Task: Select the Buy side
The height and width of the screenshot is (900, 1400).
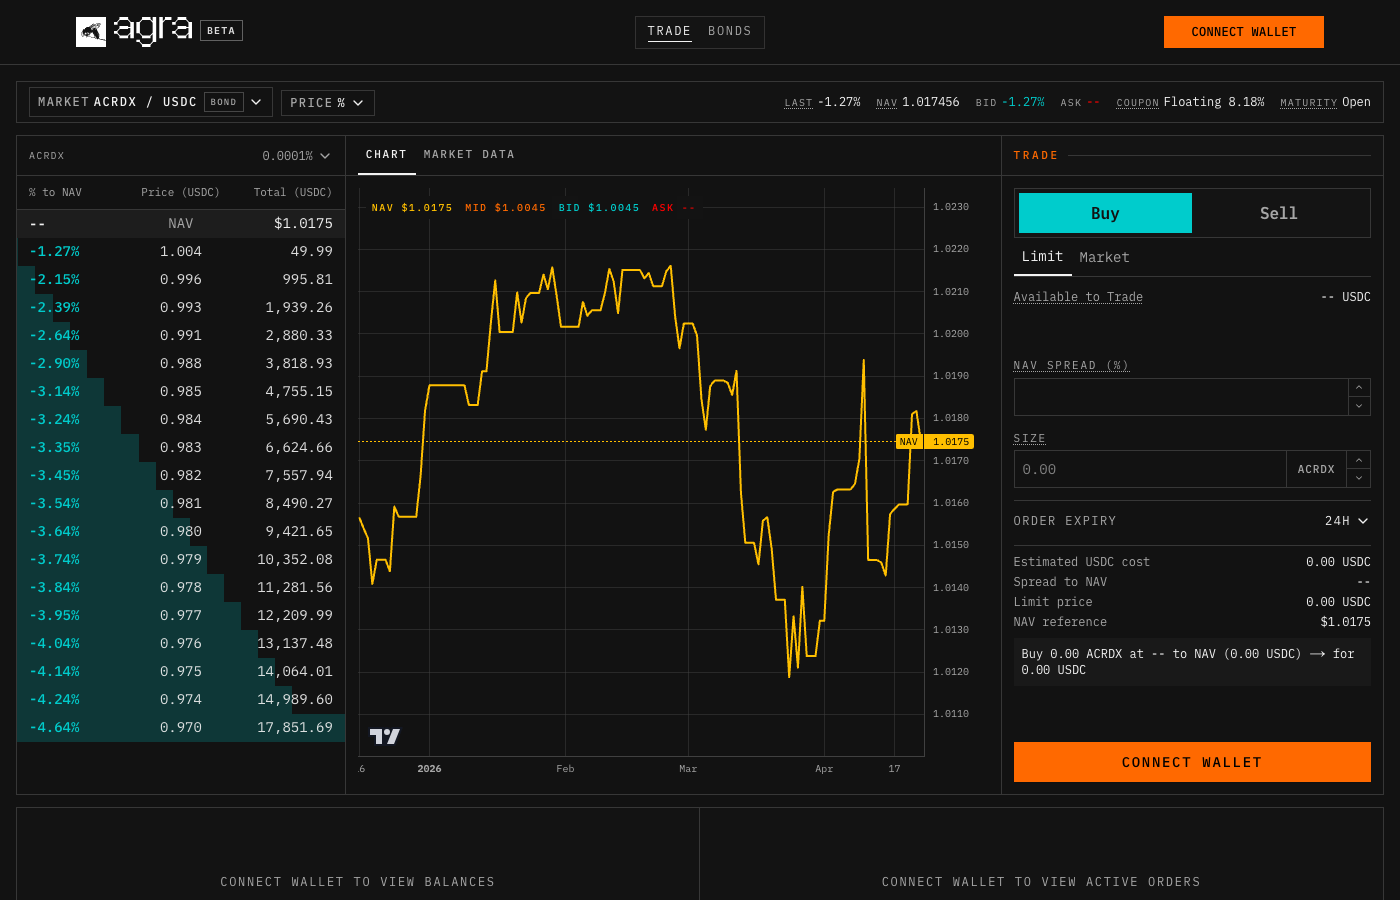Action: pyautogui.click(x=1105, y=213)
